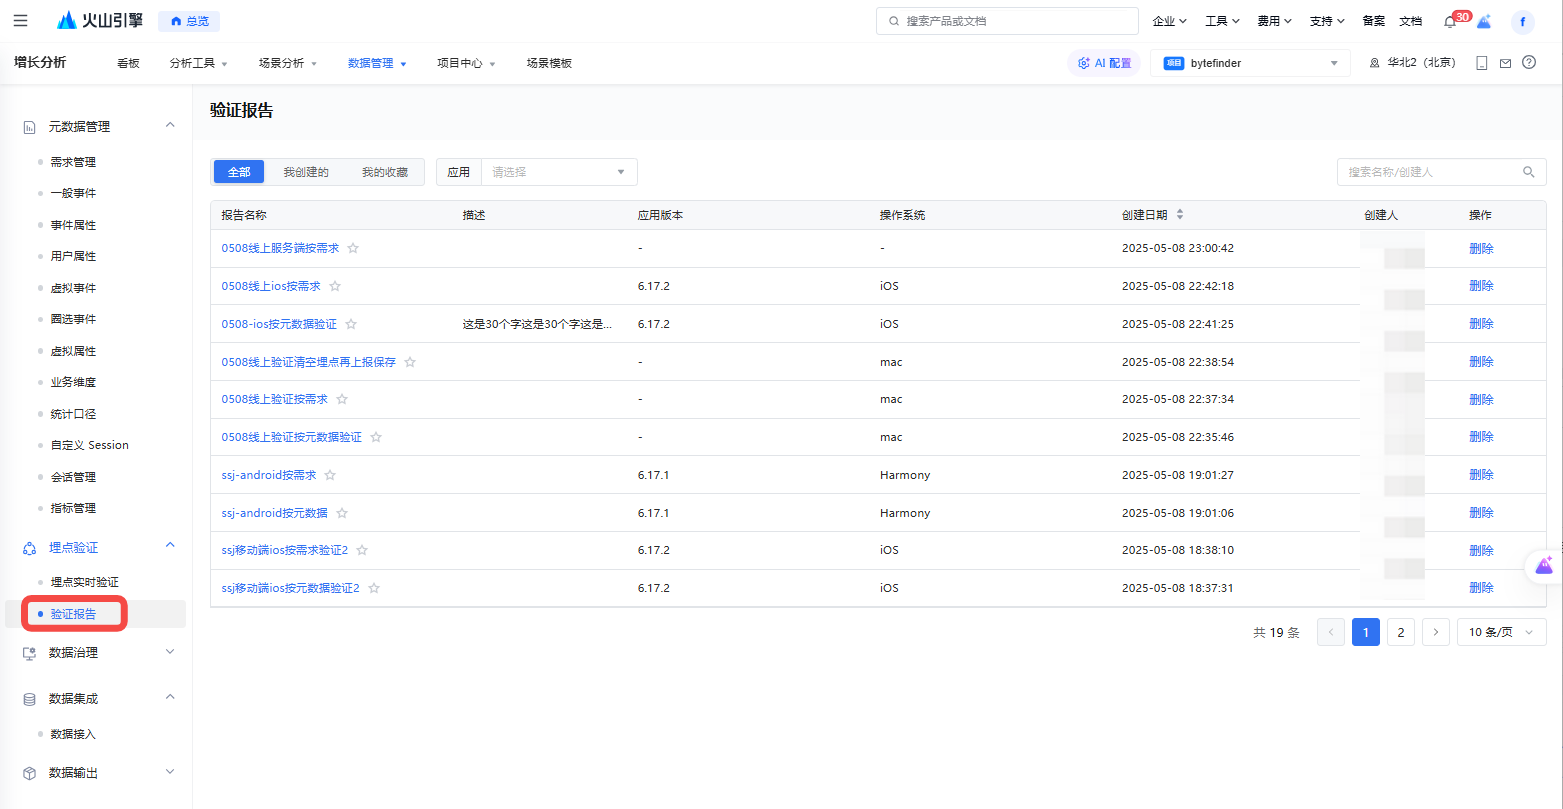The height and width of the screenshot is (809, 1563).
Task: Click the search magnifier in report search box
Action: [1528, 172]
